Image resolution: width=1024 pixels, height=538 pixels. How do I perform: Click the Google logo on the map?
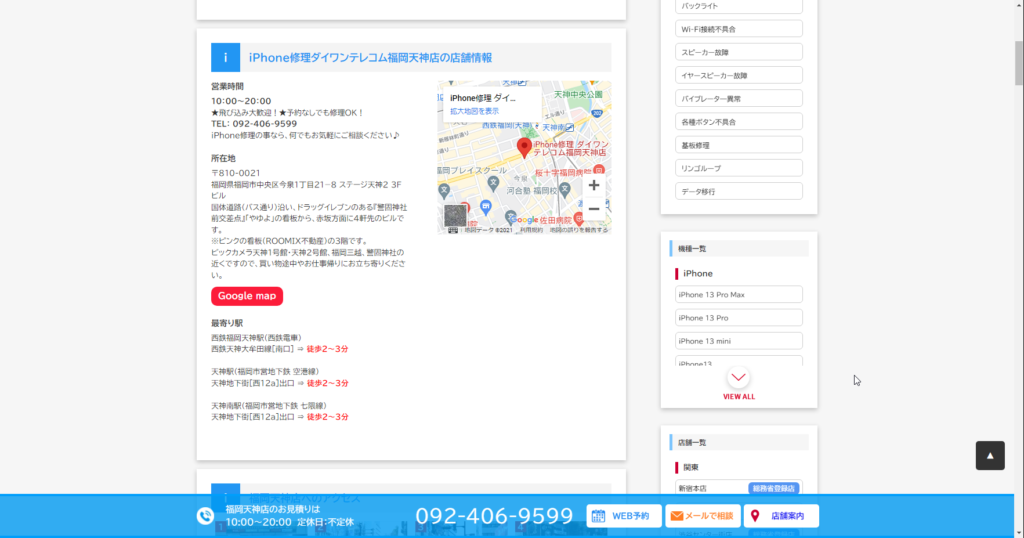[524, 220]
